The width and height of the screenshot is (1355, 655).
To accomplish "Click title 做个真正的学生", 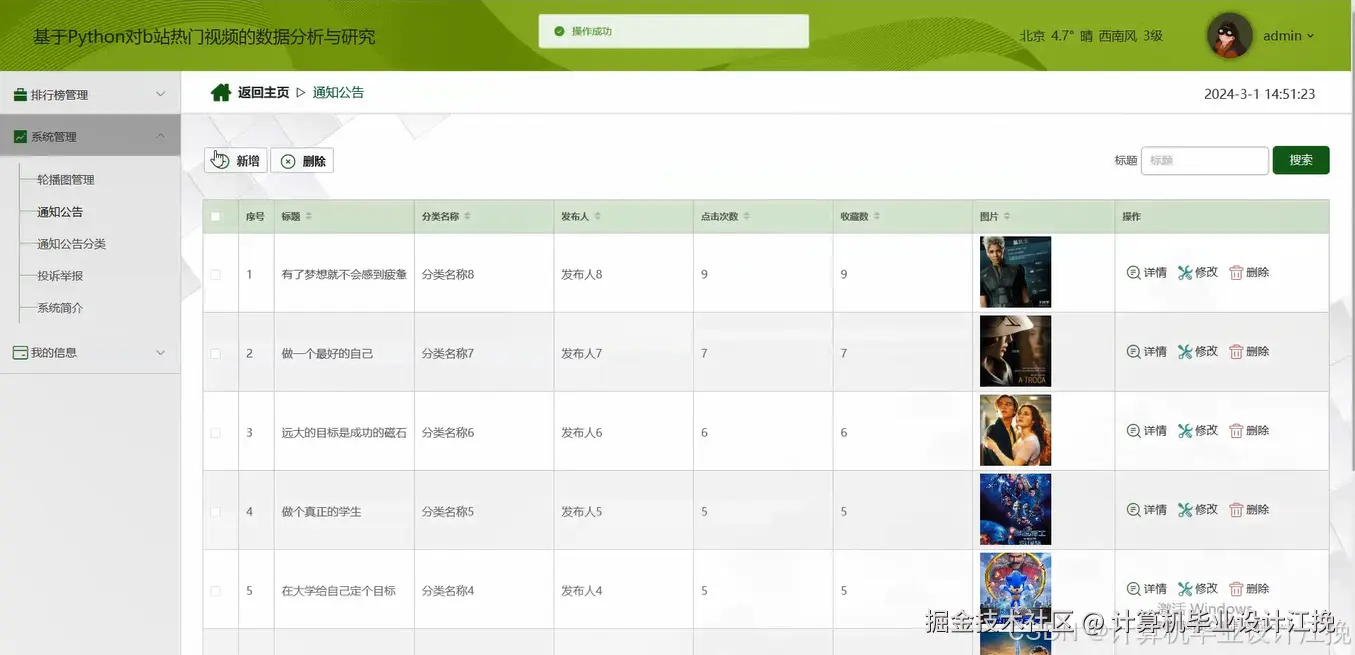I will coord(321,512).
